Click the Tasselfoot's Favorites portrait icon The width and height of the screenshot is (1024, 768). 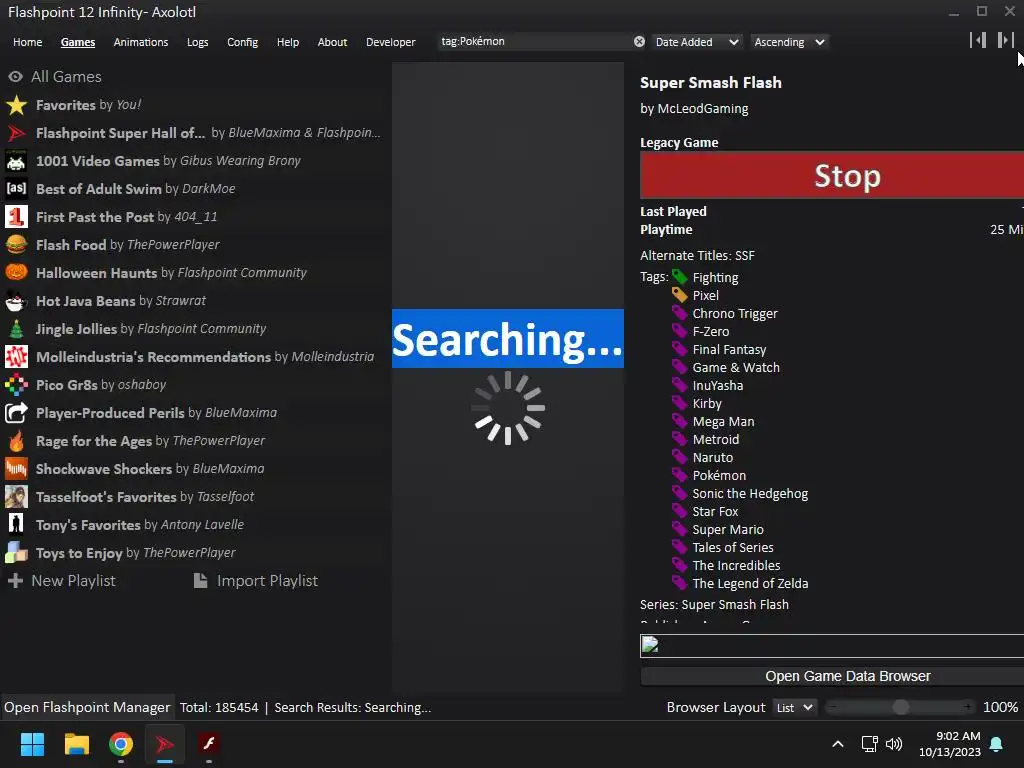[16, 497]
